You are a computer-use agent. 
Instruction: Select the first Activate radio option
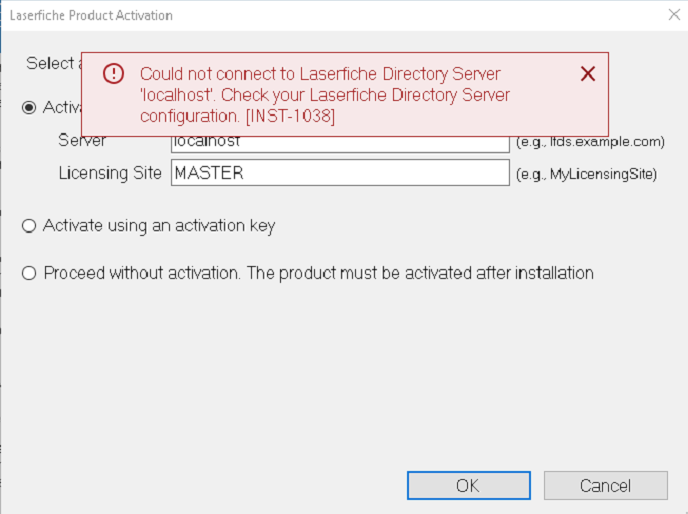click(29, 108)
